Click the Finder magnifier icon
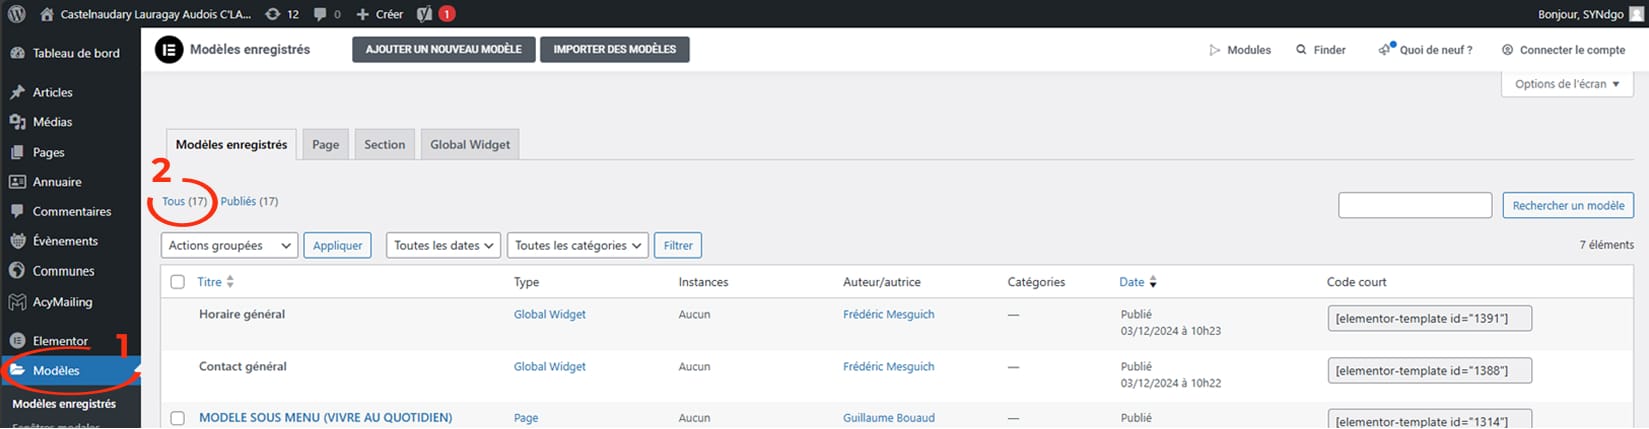 (x=1301, y=50)
